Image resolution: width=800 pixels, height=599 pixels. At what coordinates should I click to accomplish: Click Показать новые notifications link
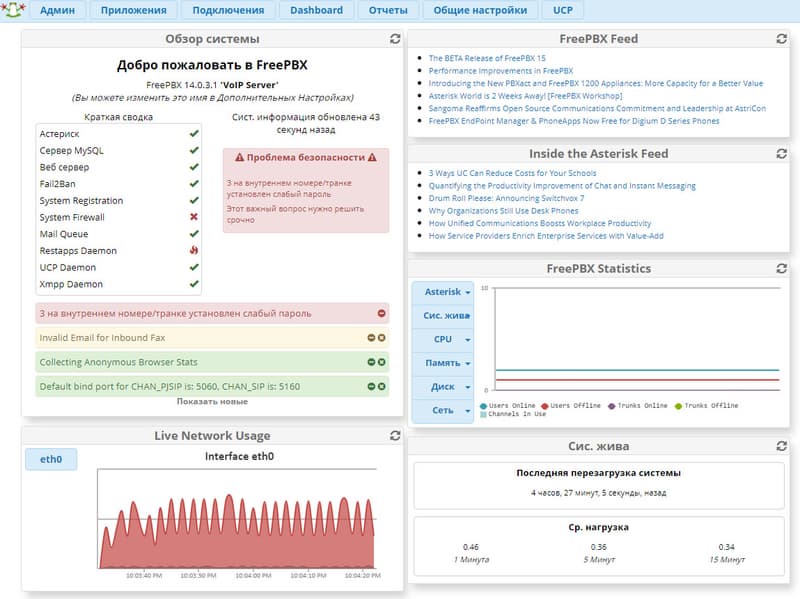click(x=212, y=402)
